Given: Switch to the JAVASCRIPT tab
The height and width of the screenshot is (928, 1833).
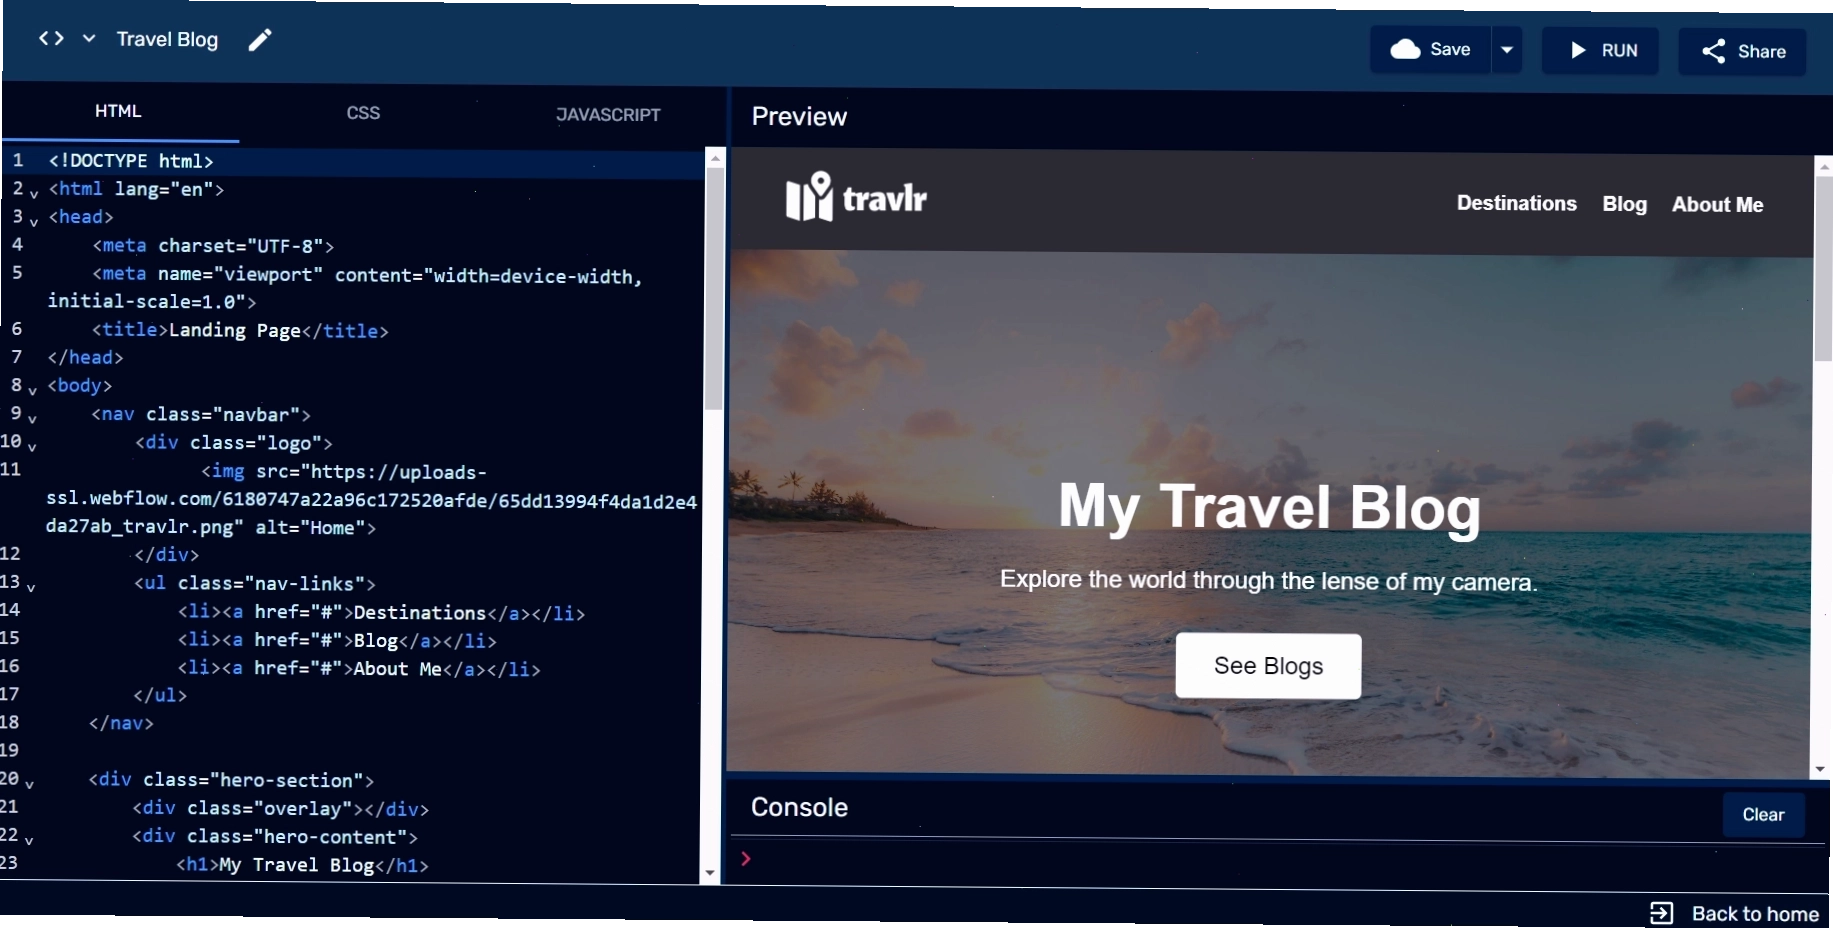Looking at the screenshot, I should pos(608,115).
